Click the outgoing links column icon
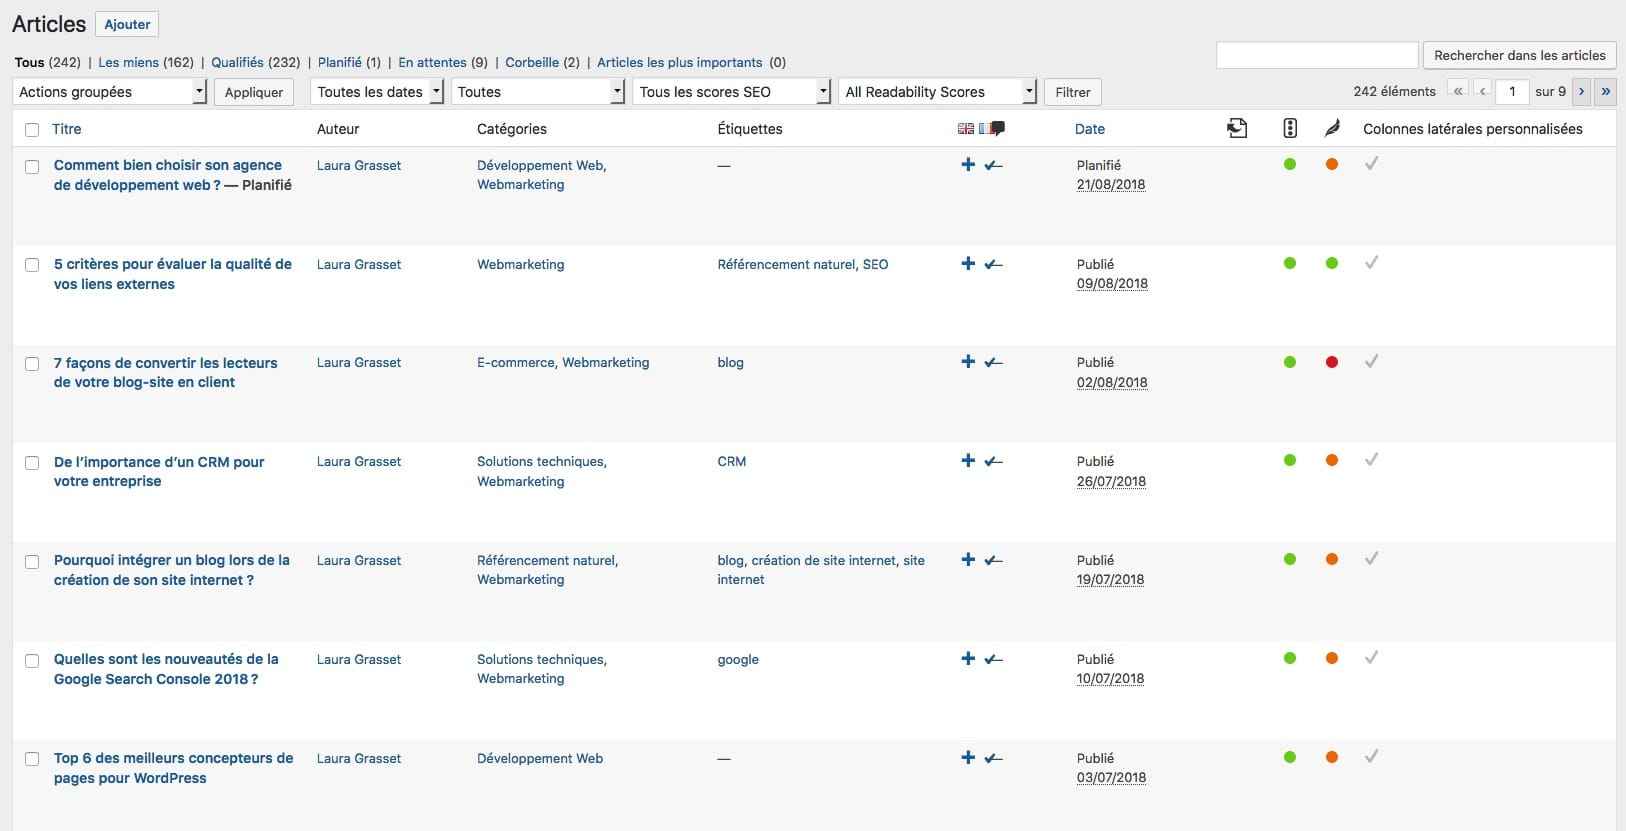Screen dimensions: 1626x831 (x=1237, y=128)
